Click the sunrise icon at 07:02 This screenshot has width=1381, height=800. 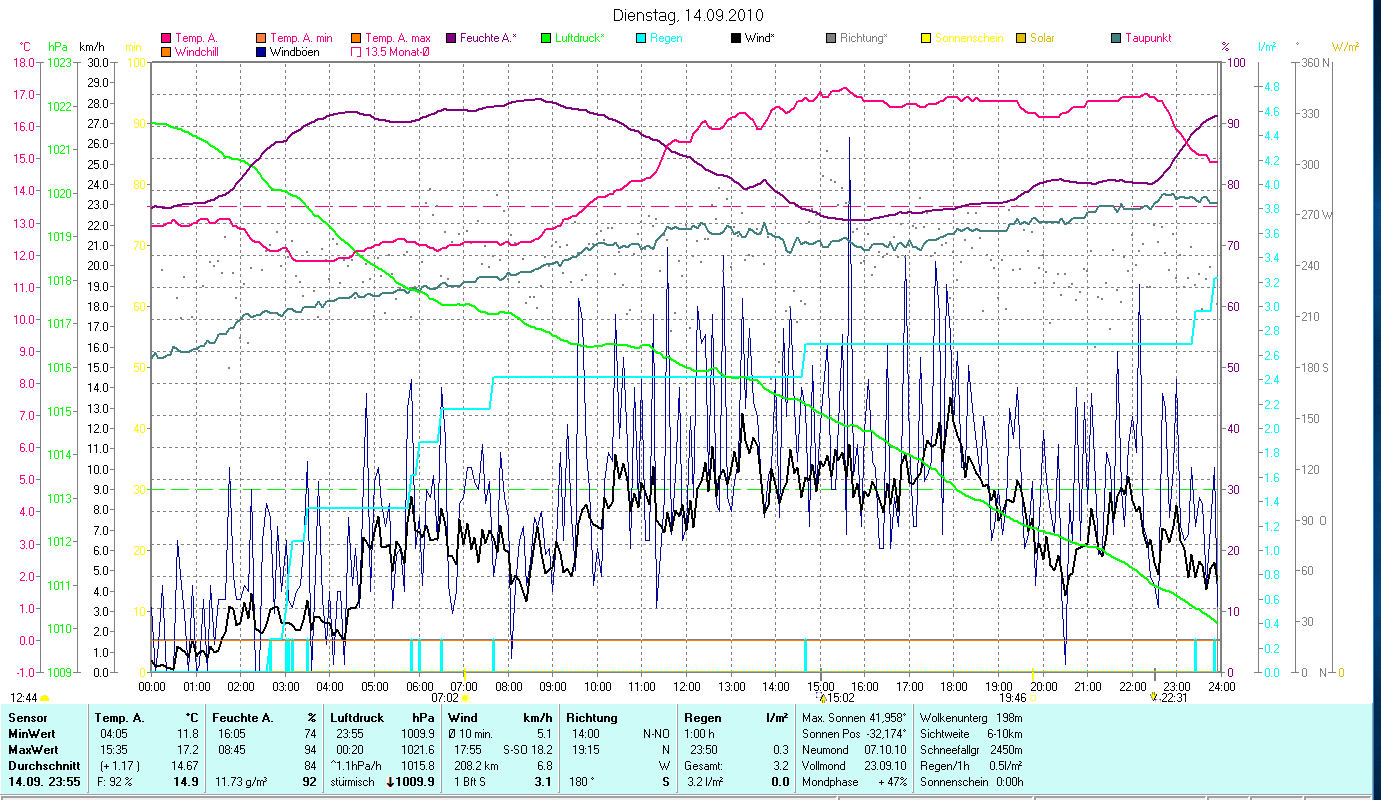[464, 697]
